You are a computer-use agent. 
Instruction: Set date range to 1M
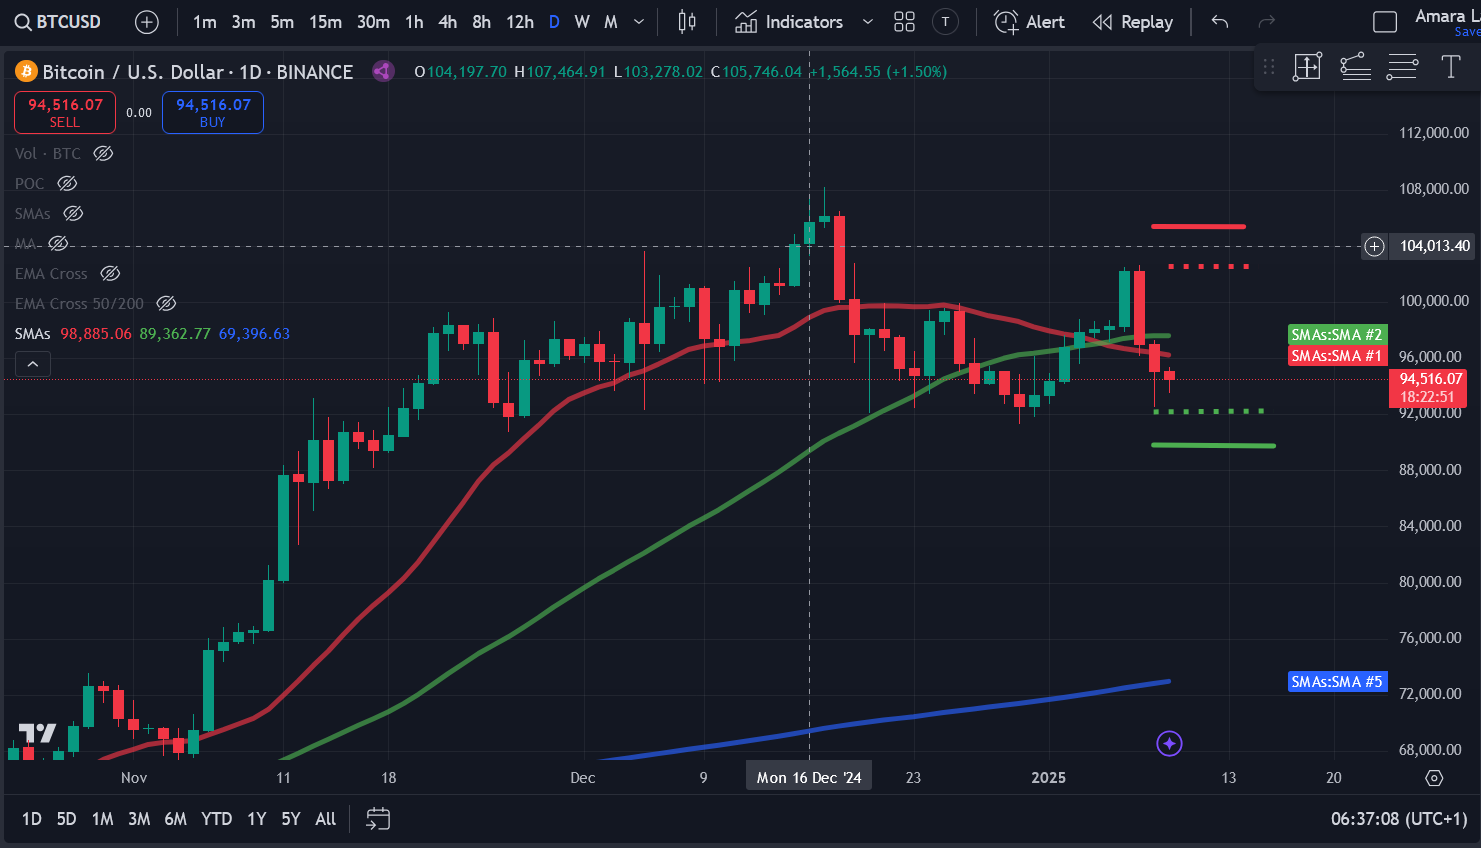tap(102, 819)
